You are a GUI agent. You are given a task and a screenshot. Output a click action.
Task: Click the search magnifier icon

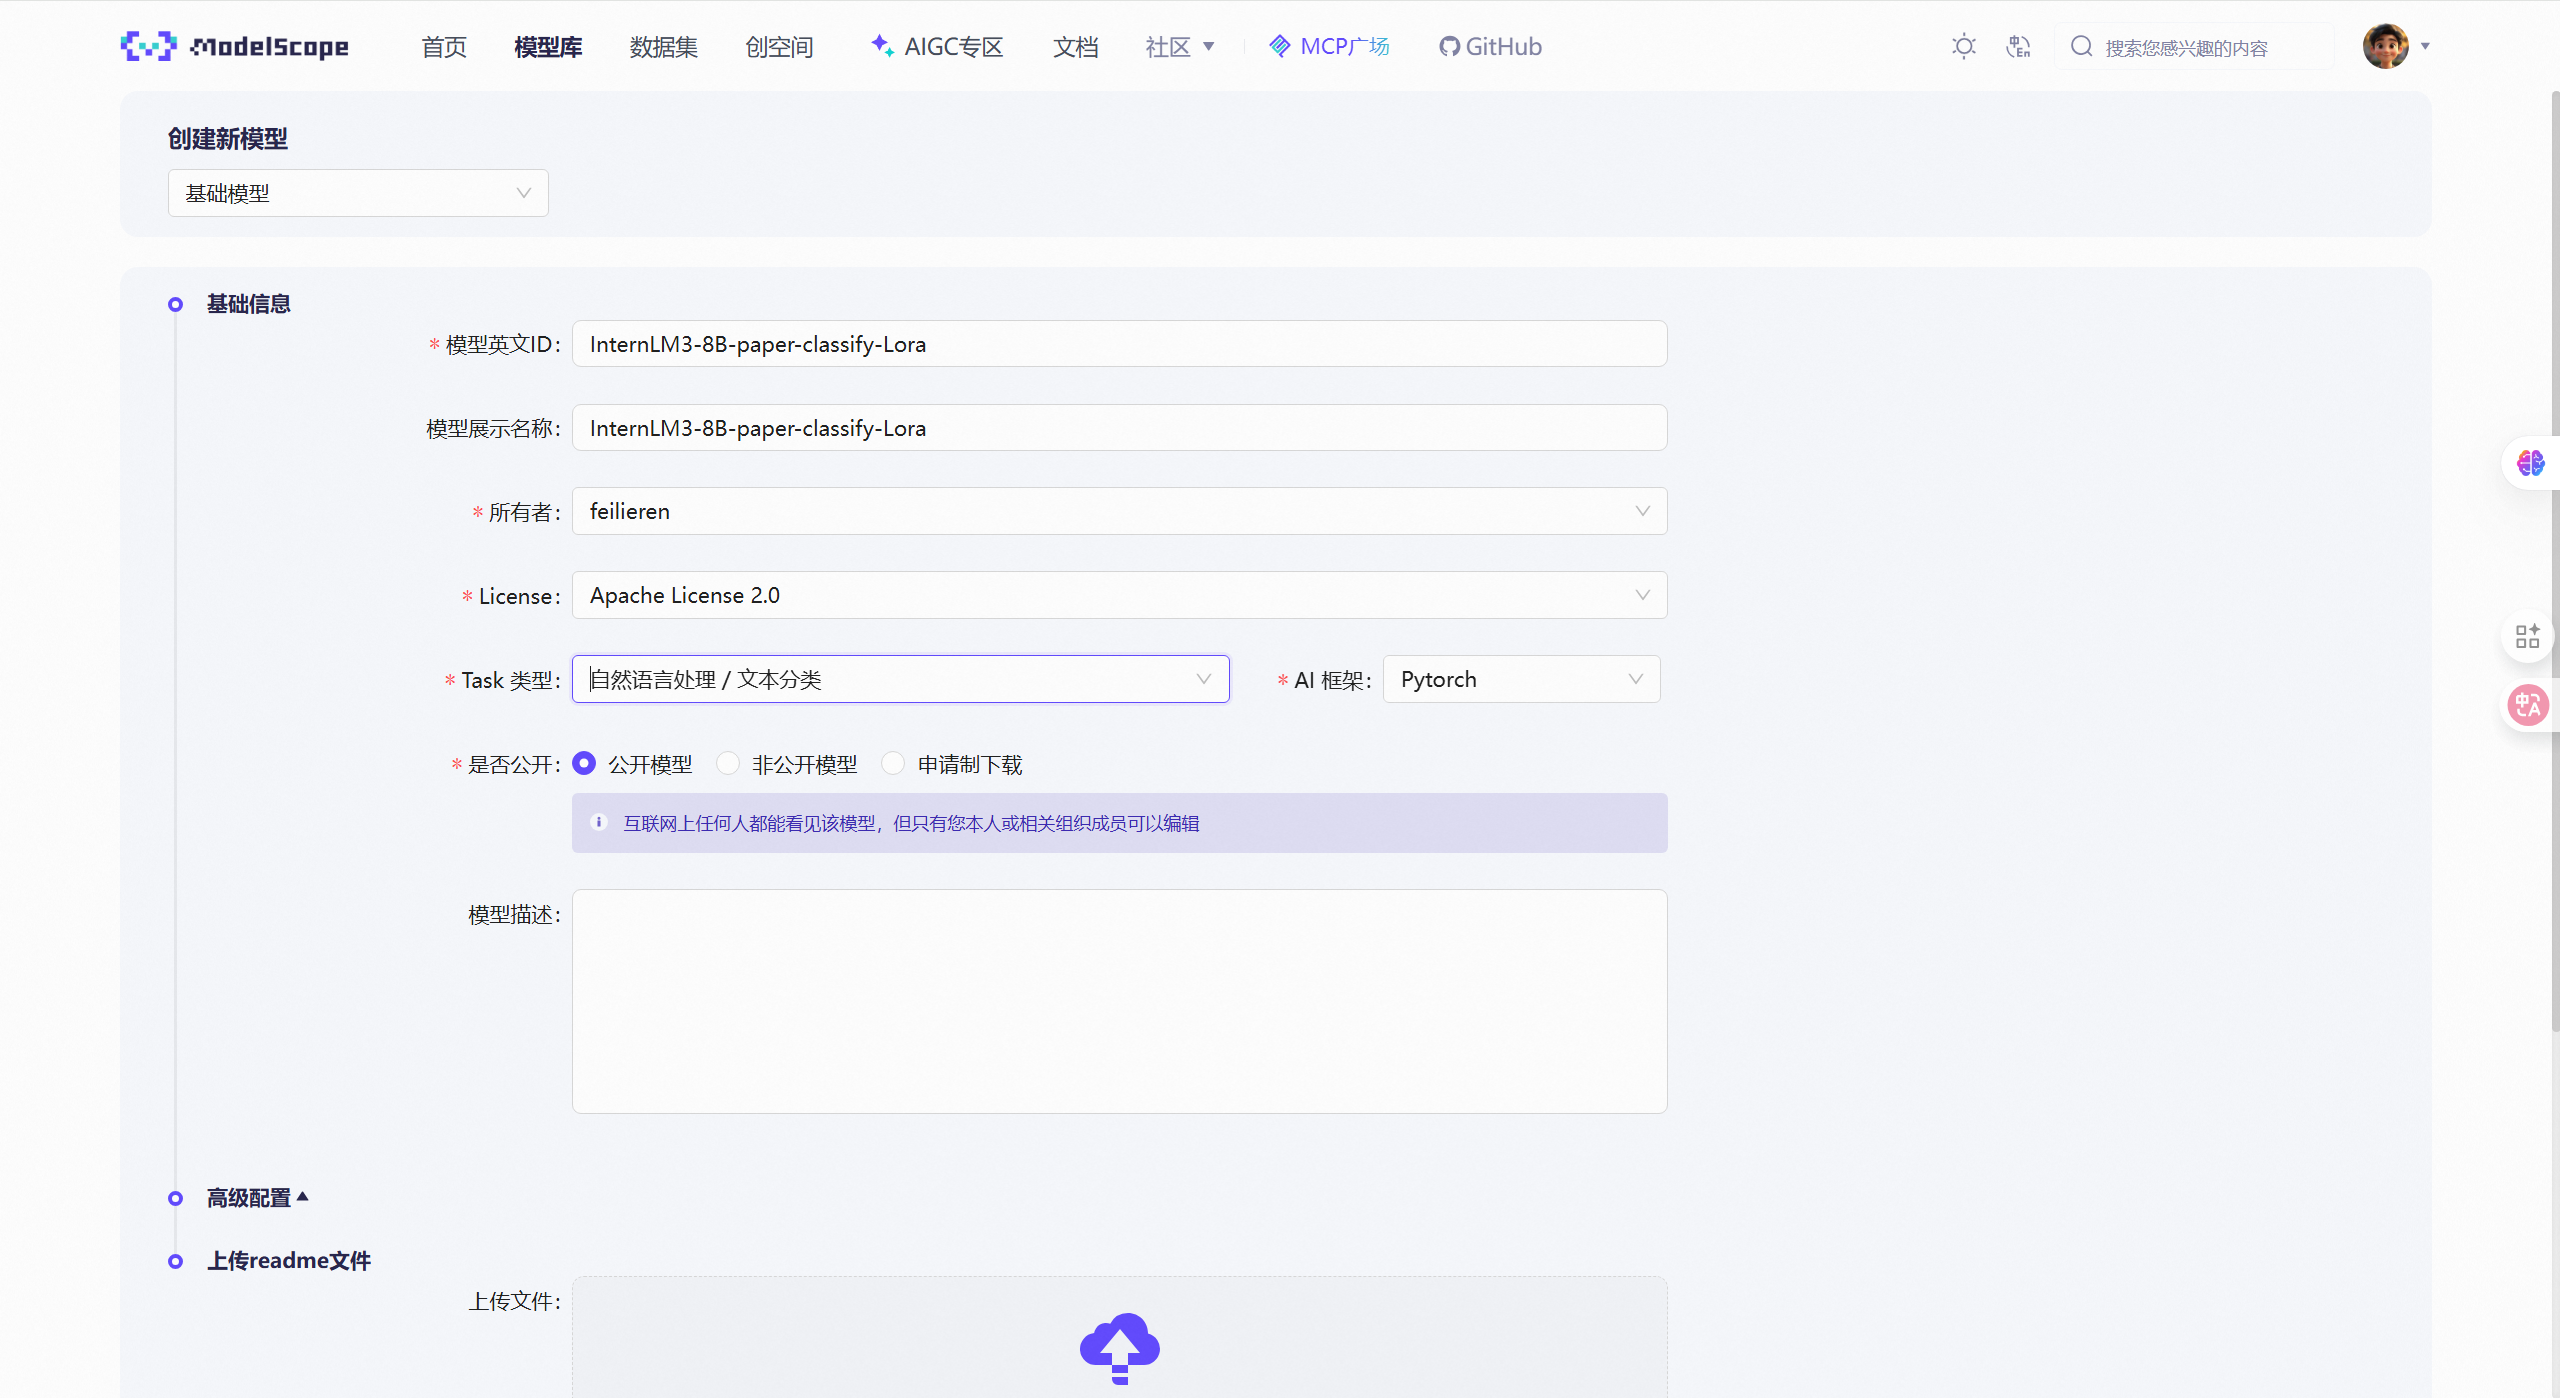(x=2082, y=46)
